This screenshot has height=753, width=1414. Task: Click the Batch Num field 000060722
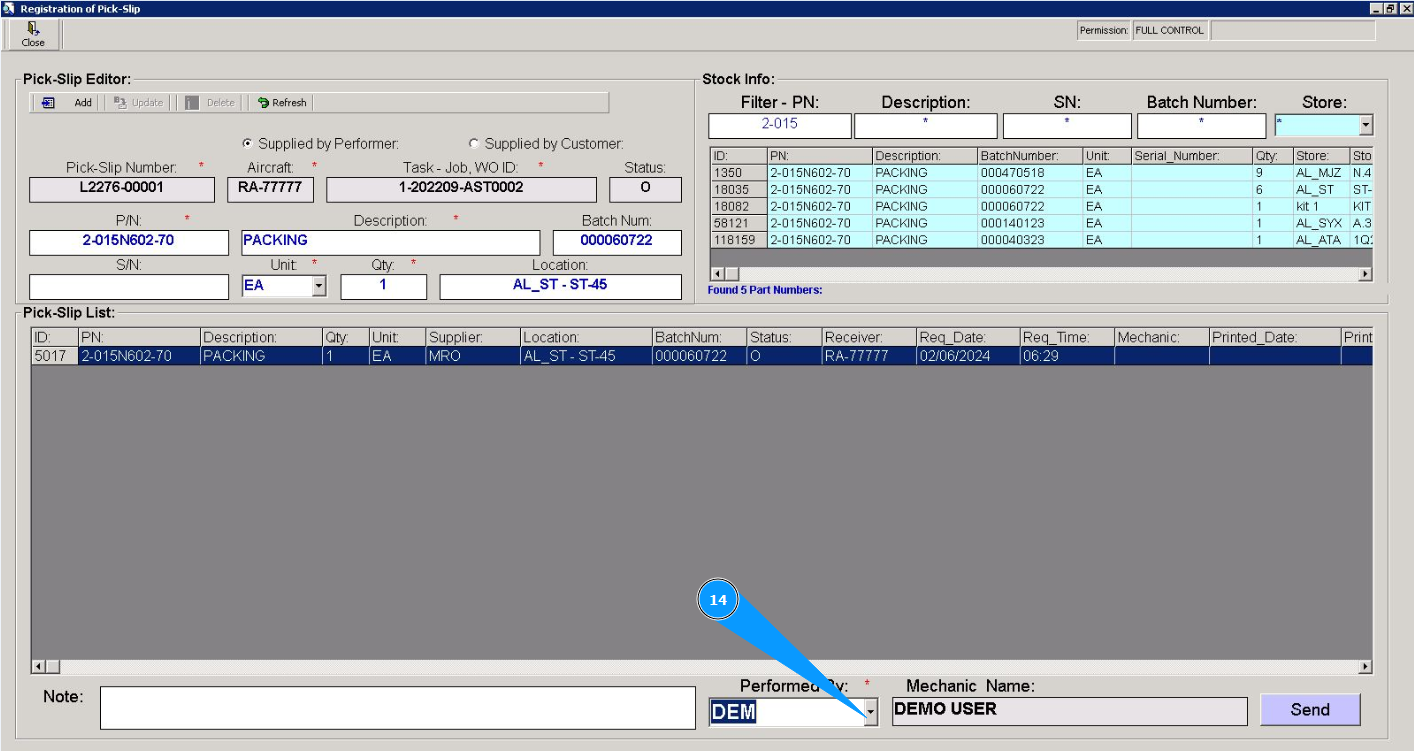pyautogui.click(x=617, y=242)
